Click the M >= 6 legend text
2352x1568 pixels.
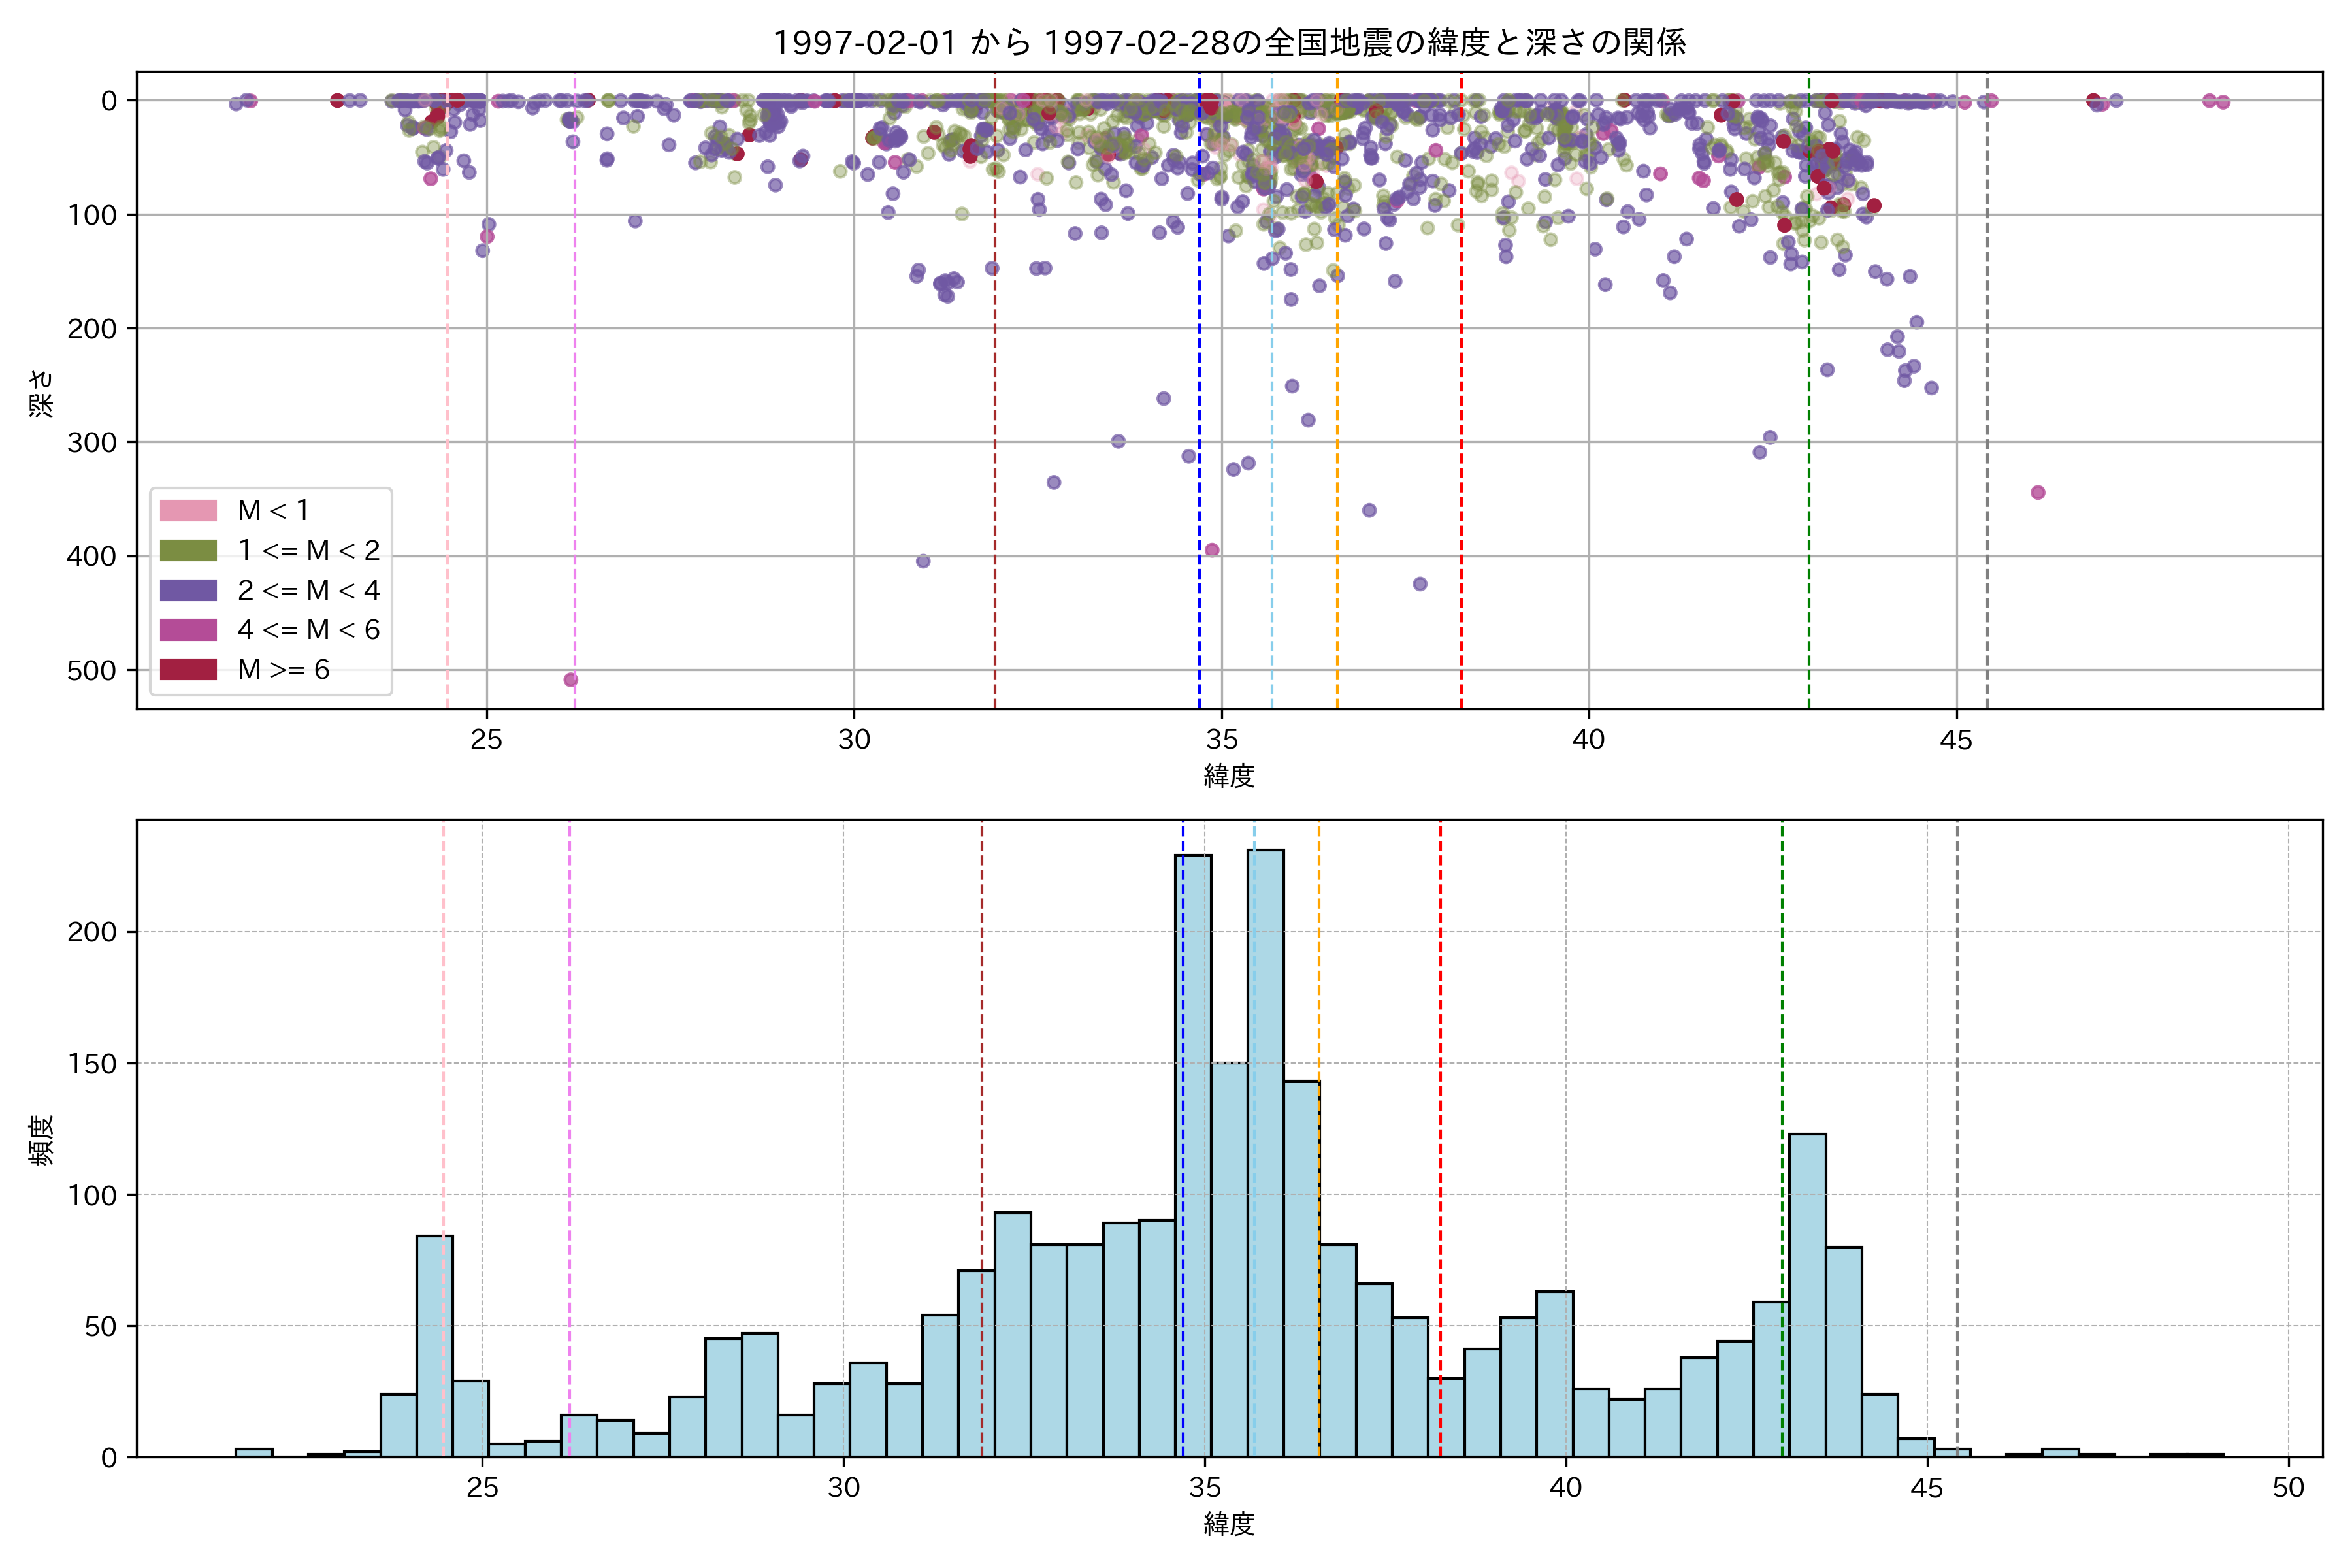283,669
